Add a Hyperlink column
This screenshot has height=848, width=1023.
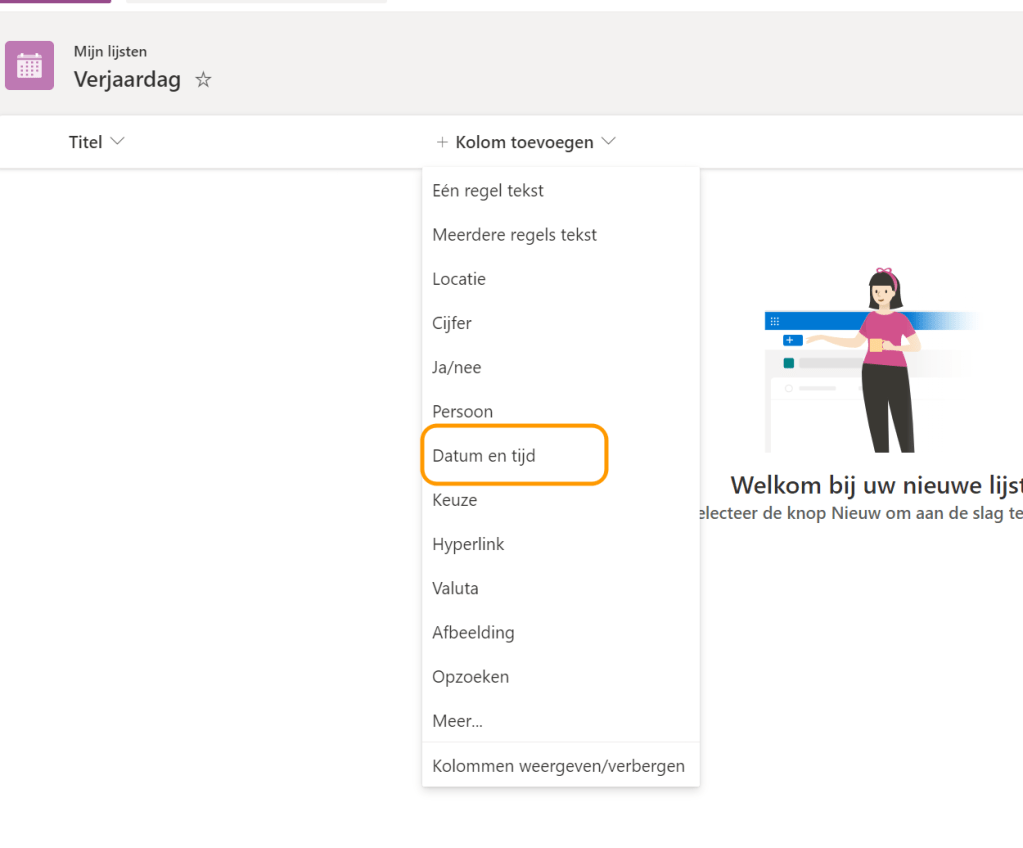(468, 544)
